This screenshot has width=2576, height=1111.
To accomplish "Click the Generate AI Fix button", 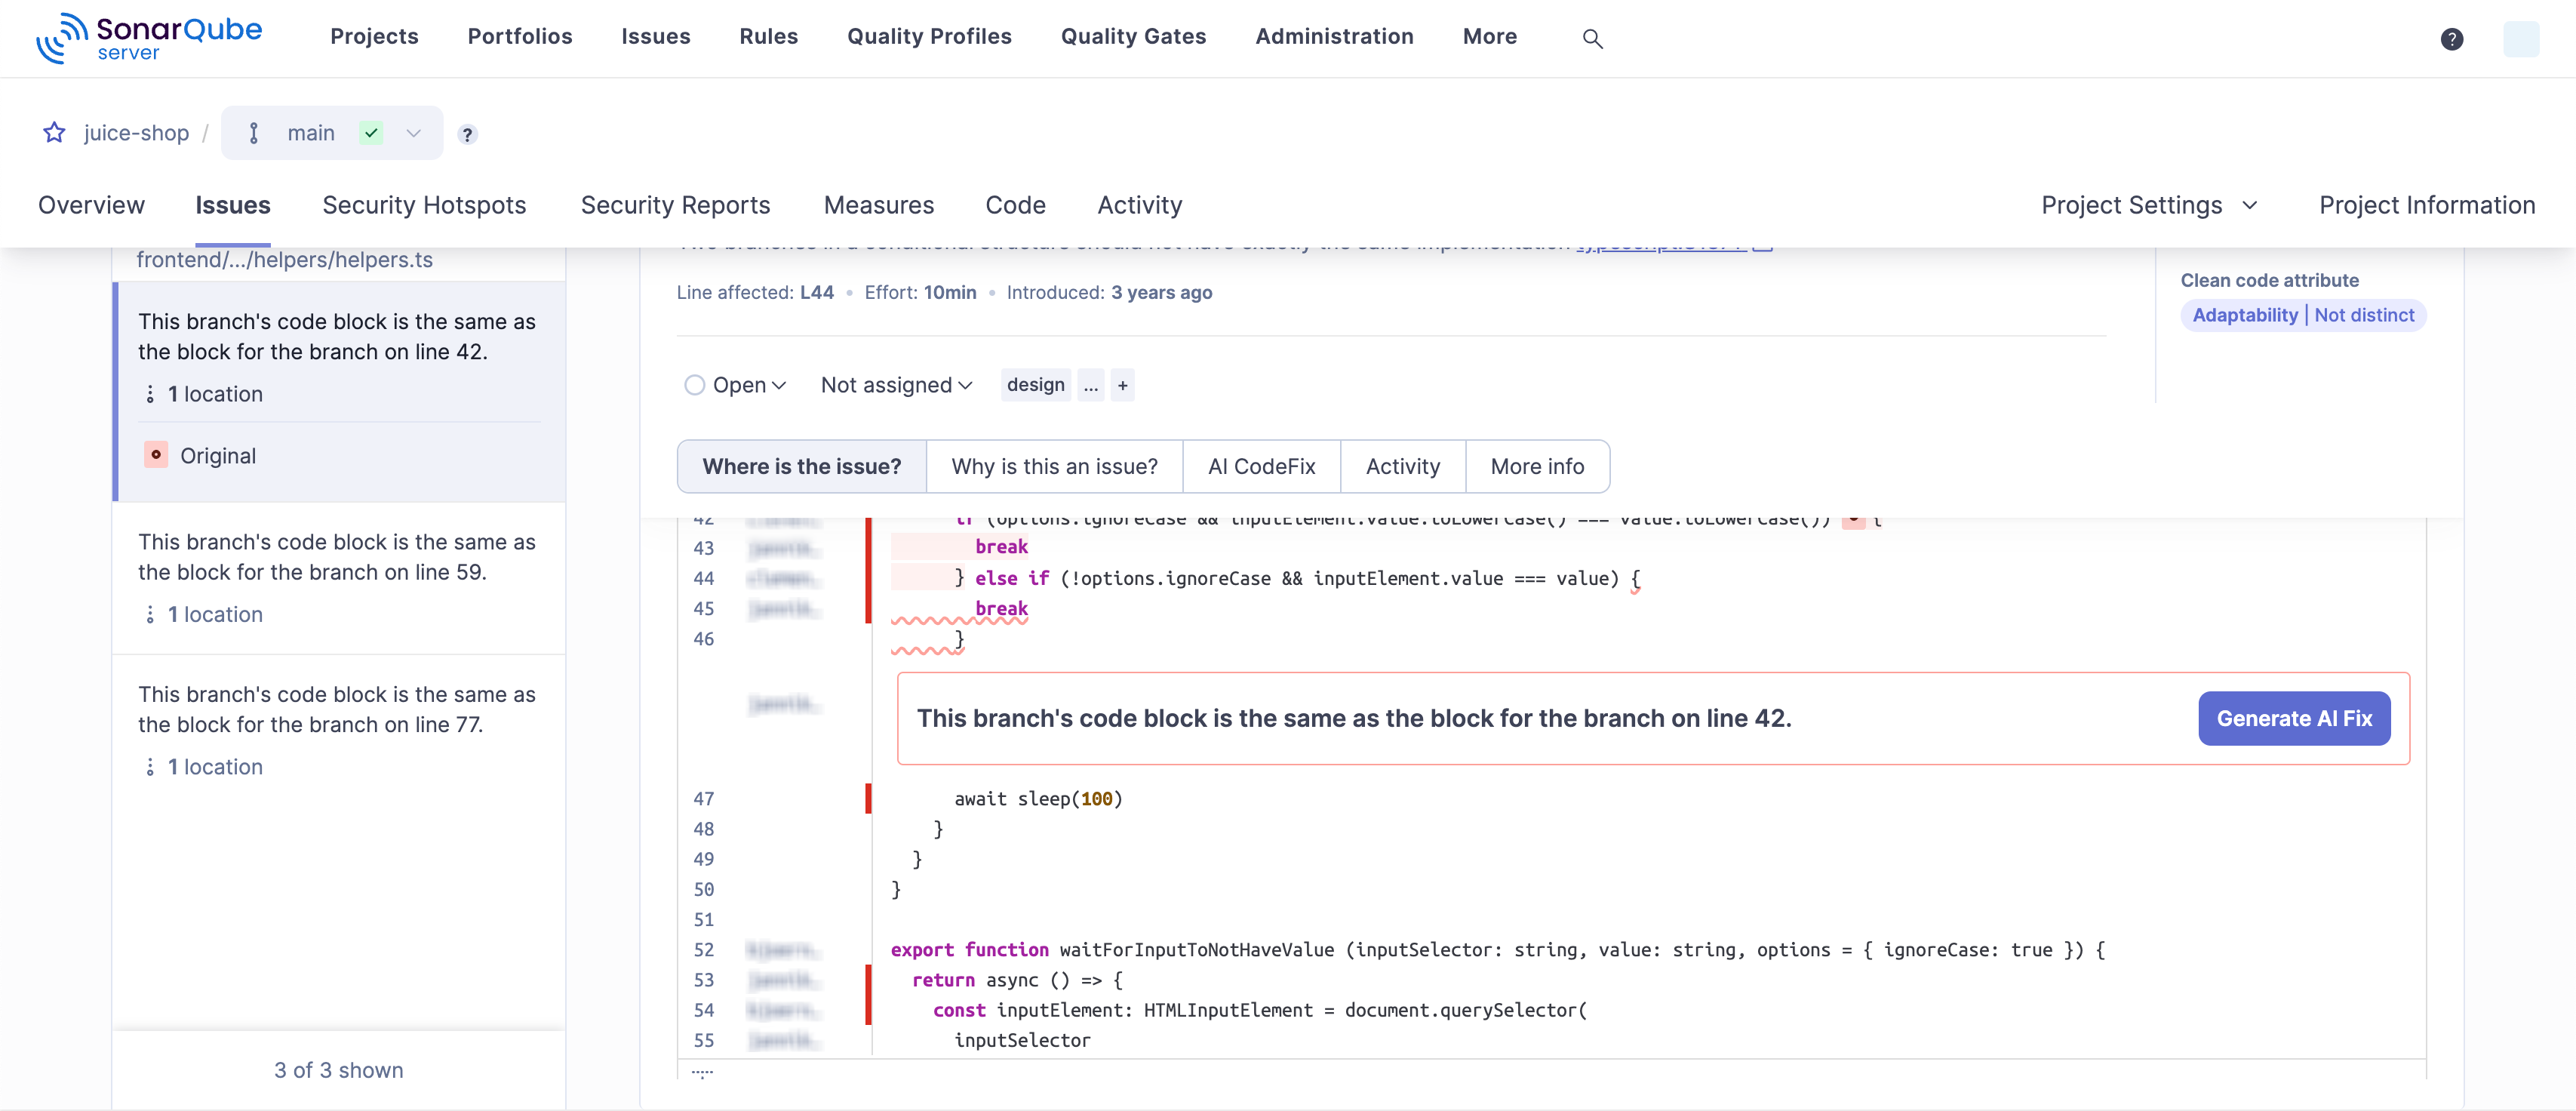I will point(2294,718).
